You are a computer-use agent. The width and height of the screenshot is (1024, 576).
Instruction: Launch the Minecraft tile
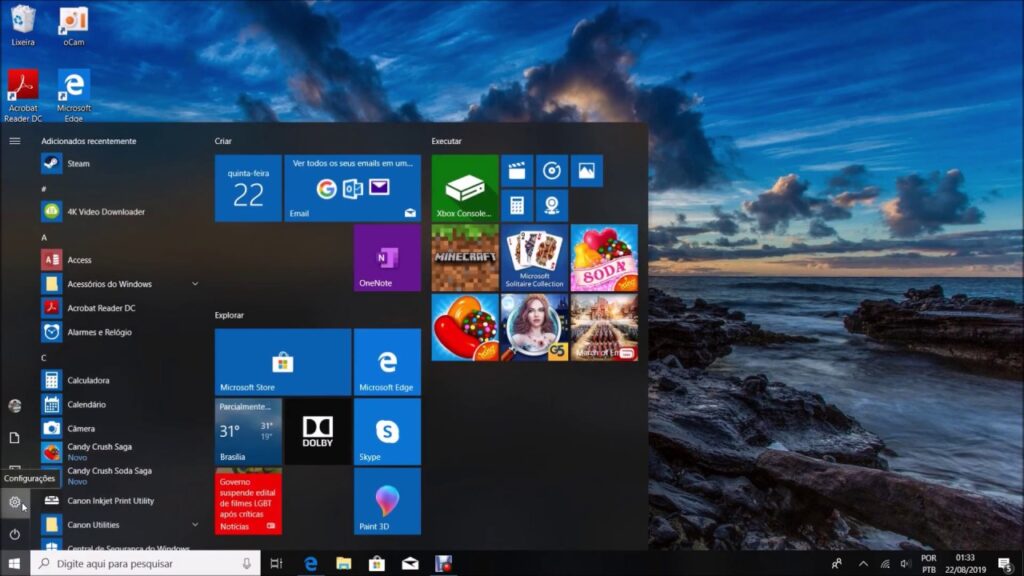pos(465,258)
